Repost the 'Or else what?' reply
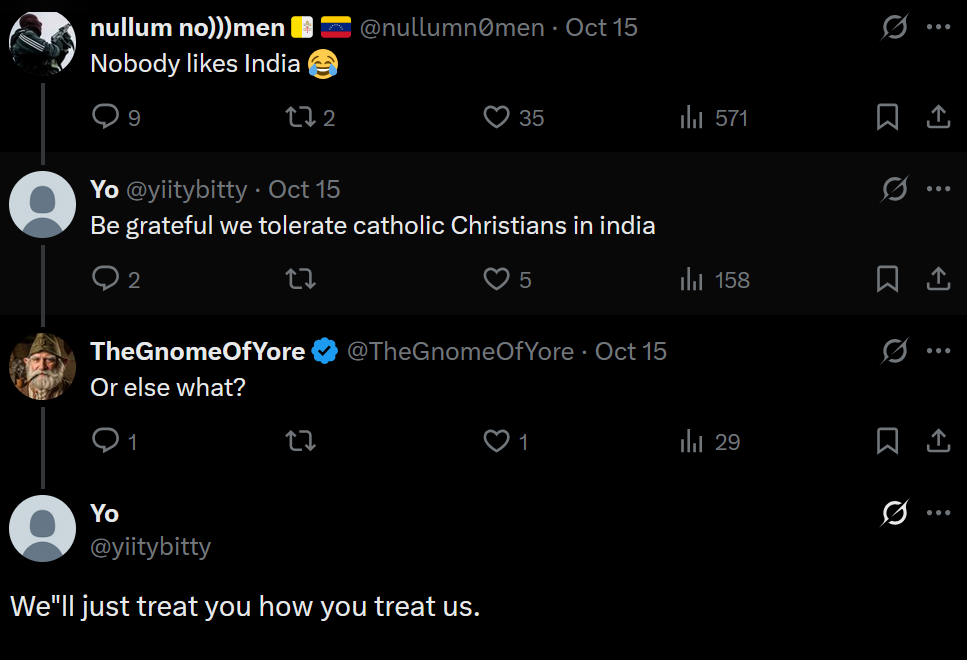Viewport: 967px width, 660px height. 300,441
